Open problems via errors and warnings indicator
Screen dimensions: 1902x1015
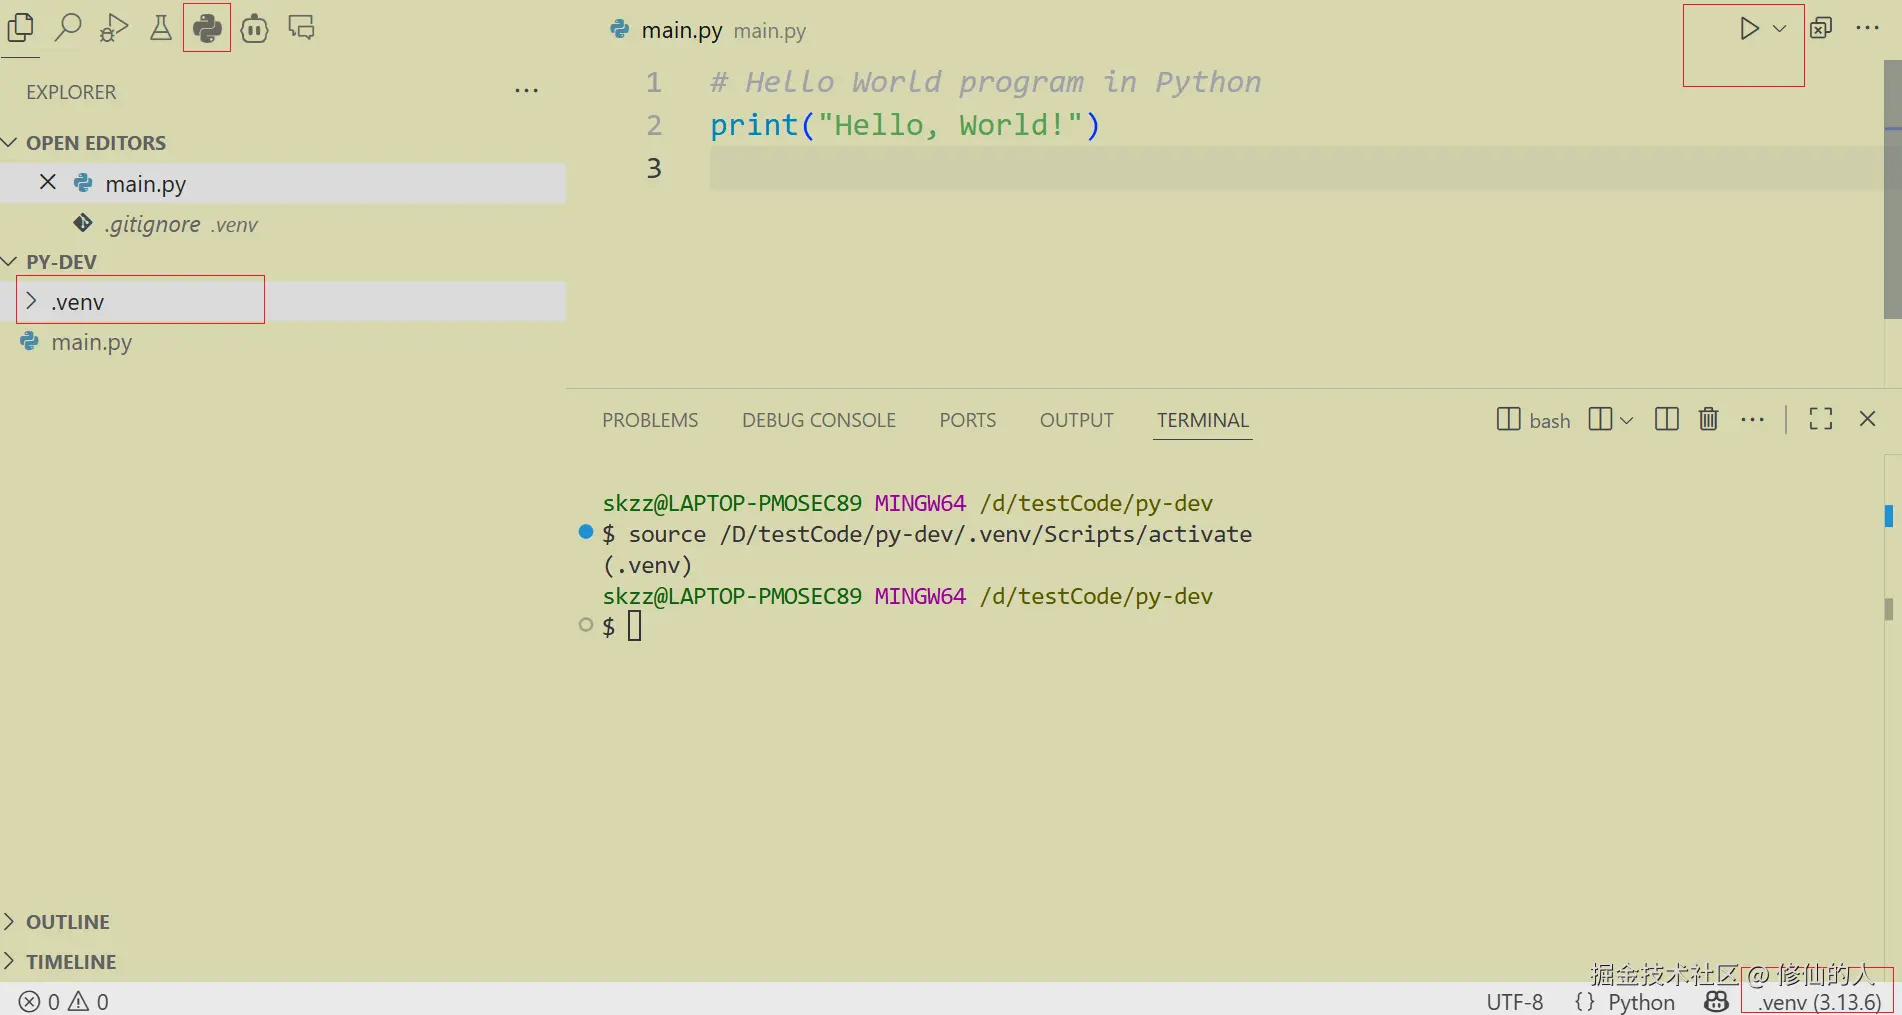point(64,1001)
